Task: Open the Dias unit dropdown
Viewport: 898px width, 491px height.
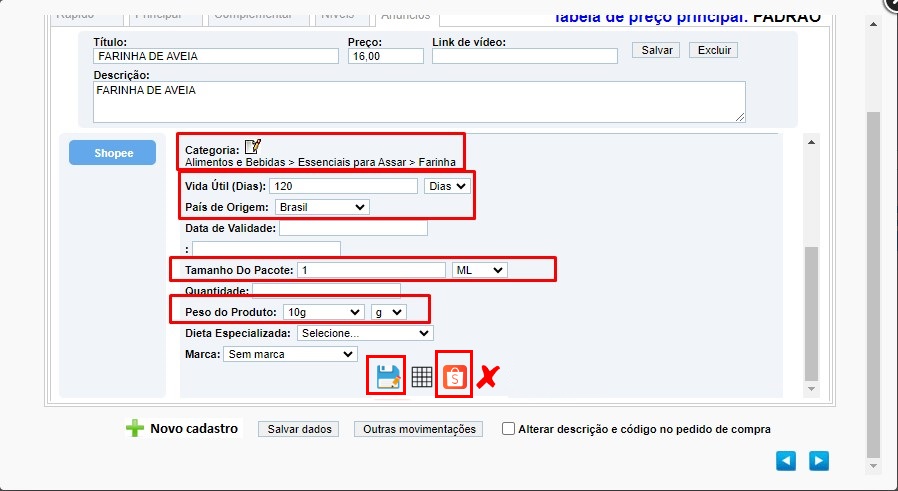Action: pyautogui.click(x=447, y=186)
